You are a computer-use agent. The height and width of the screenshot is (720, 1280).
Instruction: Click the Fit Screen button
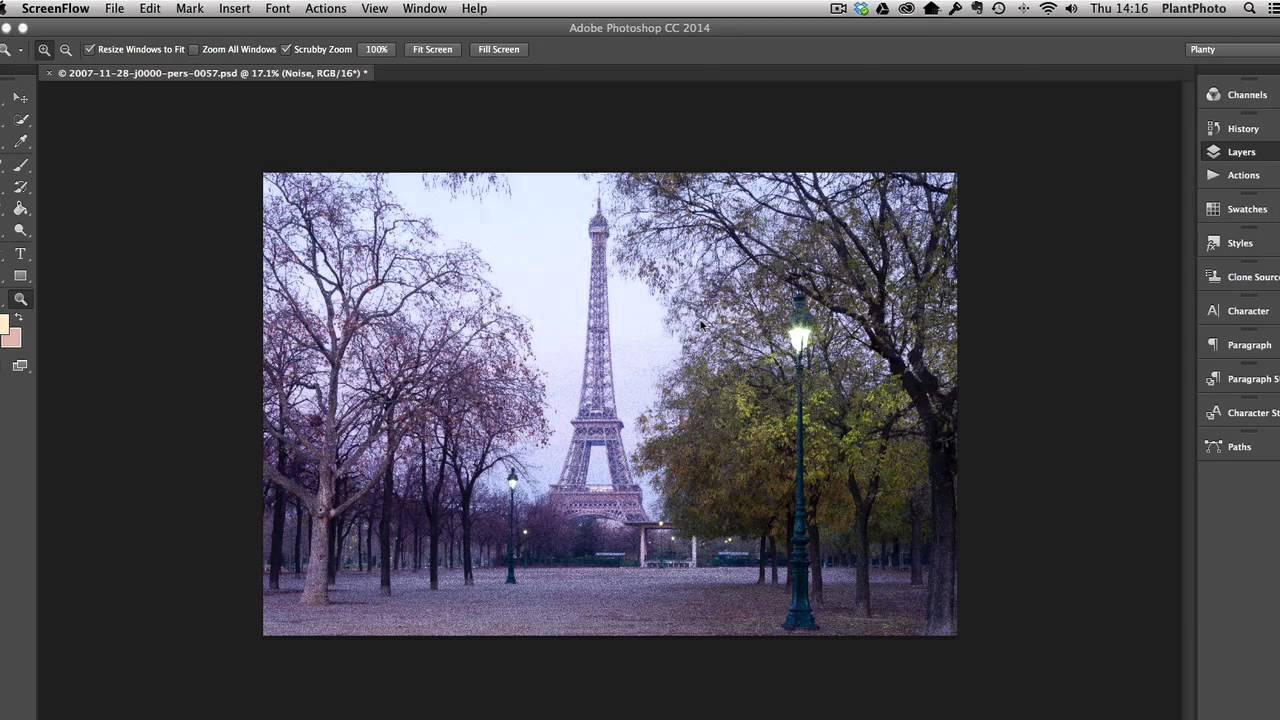tap(433, 49)
